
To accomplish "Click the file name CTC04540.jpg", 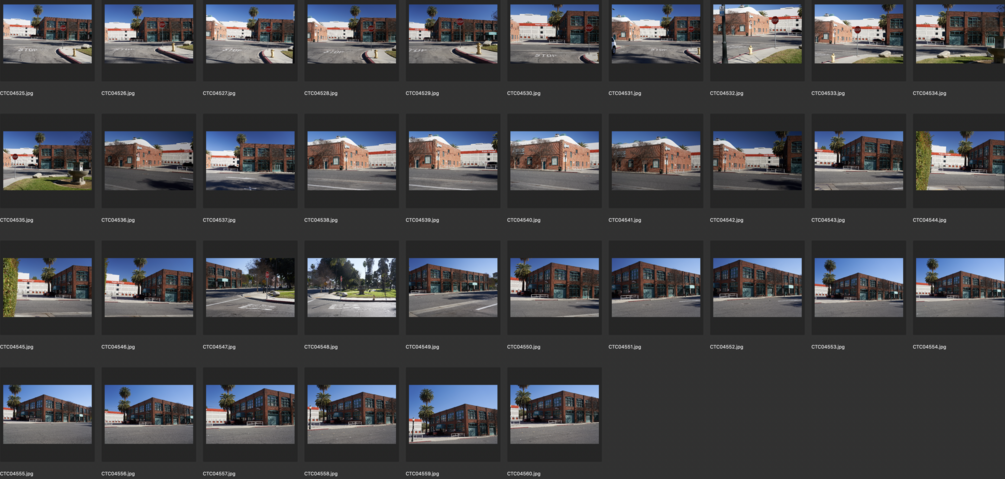I will [x=524, y=220].
